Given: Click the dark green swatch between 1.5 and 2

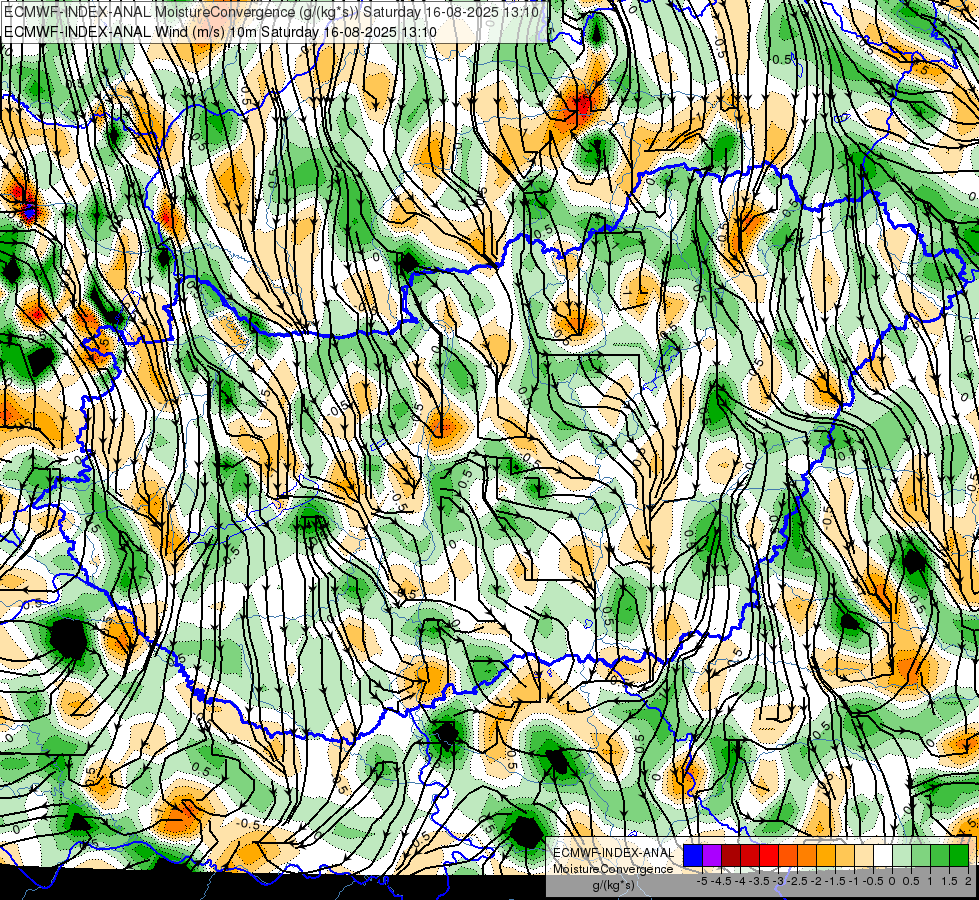Looking at the screenshot, I should [x=959, y=855].
